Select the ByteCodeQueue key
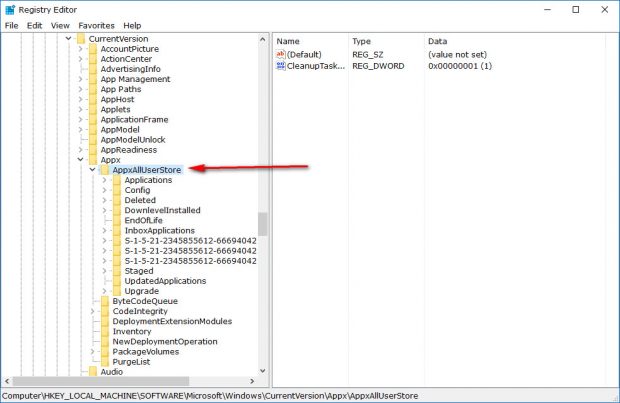The height and width of the screenshot is (403, 620). pyautogui.click(x=145, y=301)
